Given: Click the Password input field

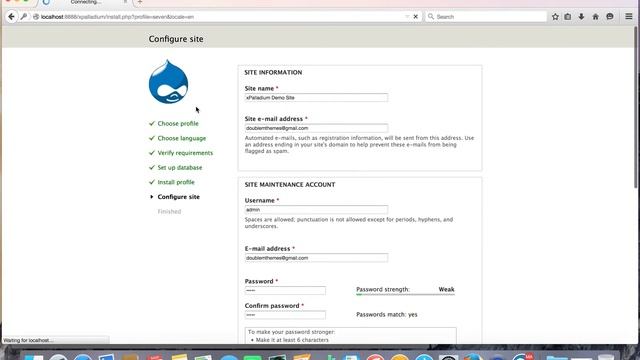Looking at the screenshot, I should [x=285, y=290].
